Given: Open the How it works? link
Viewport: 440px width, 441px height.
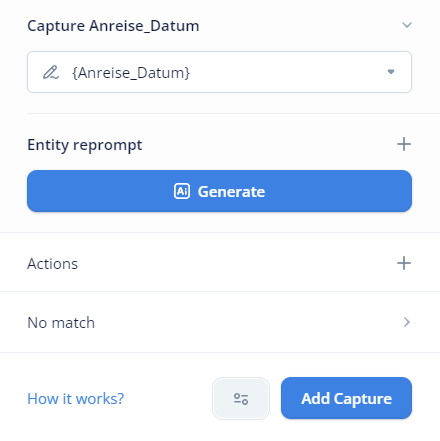Looking at the screenshot, I should [x=76, y=399].
